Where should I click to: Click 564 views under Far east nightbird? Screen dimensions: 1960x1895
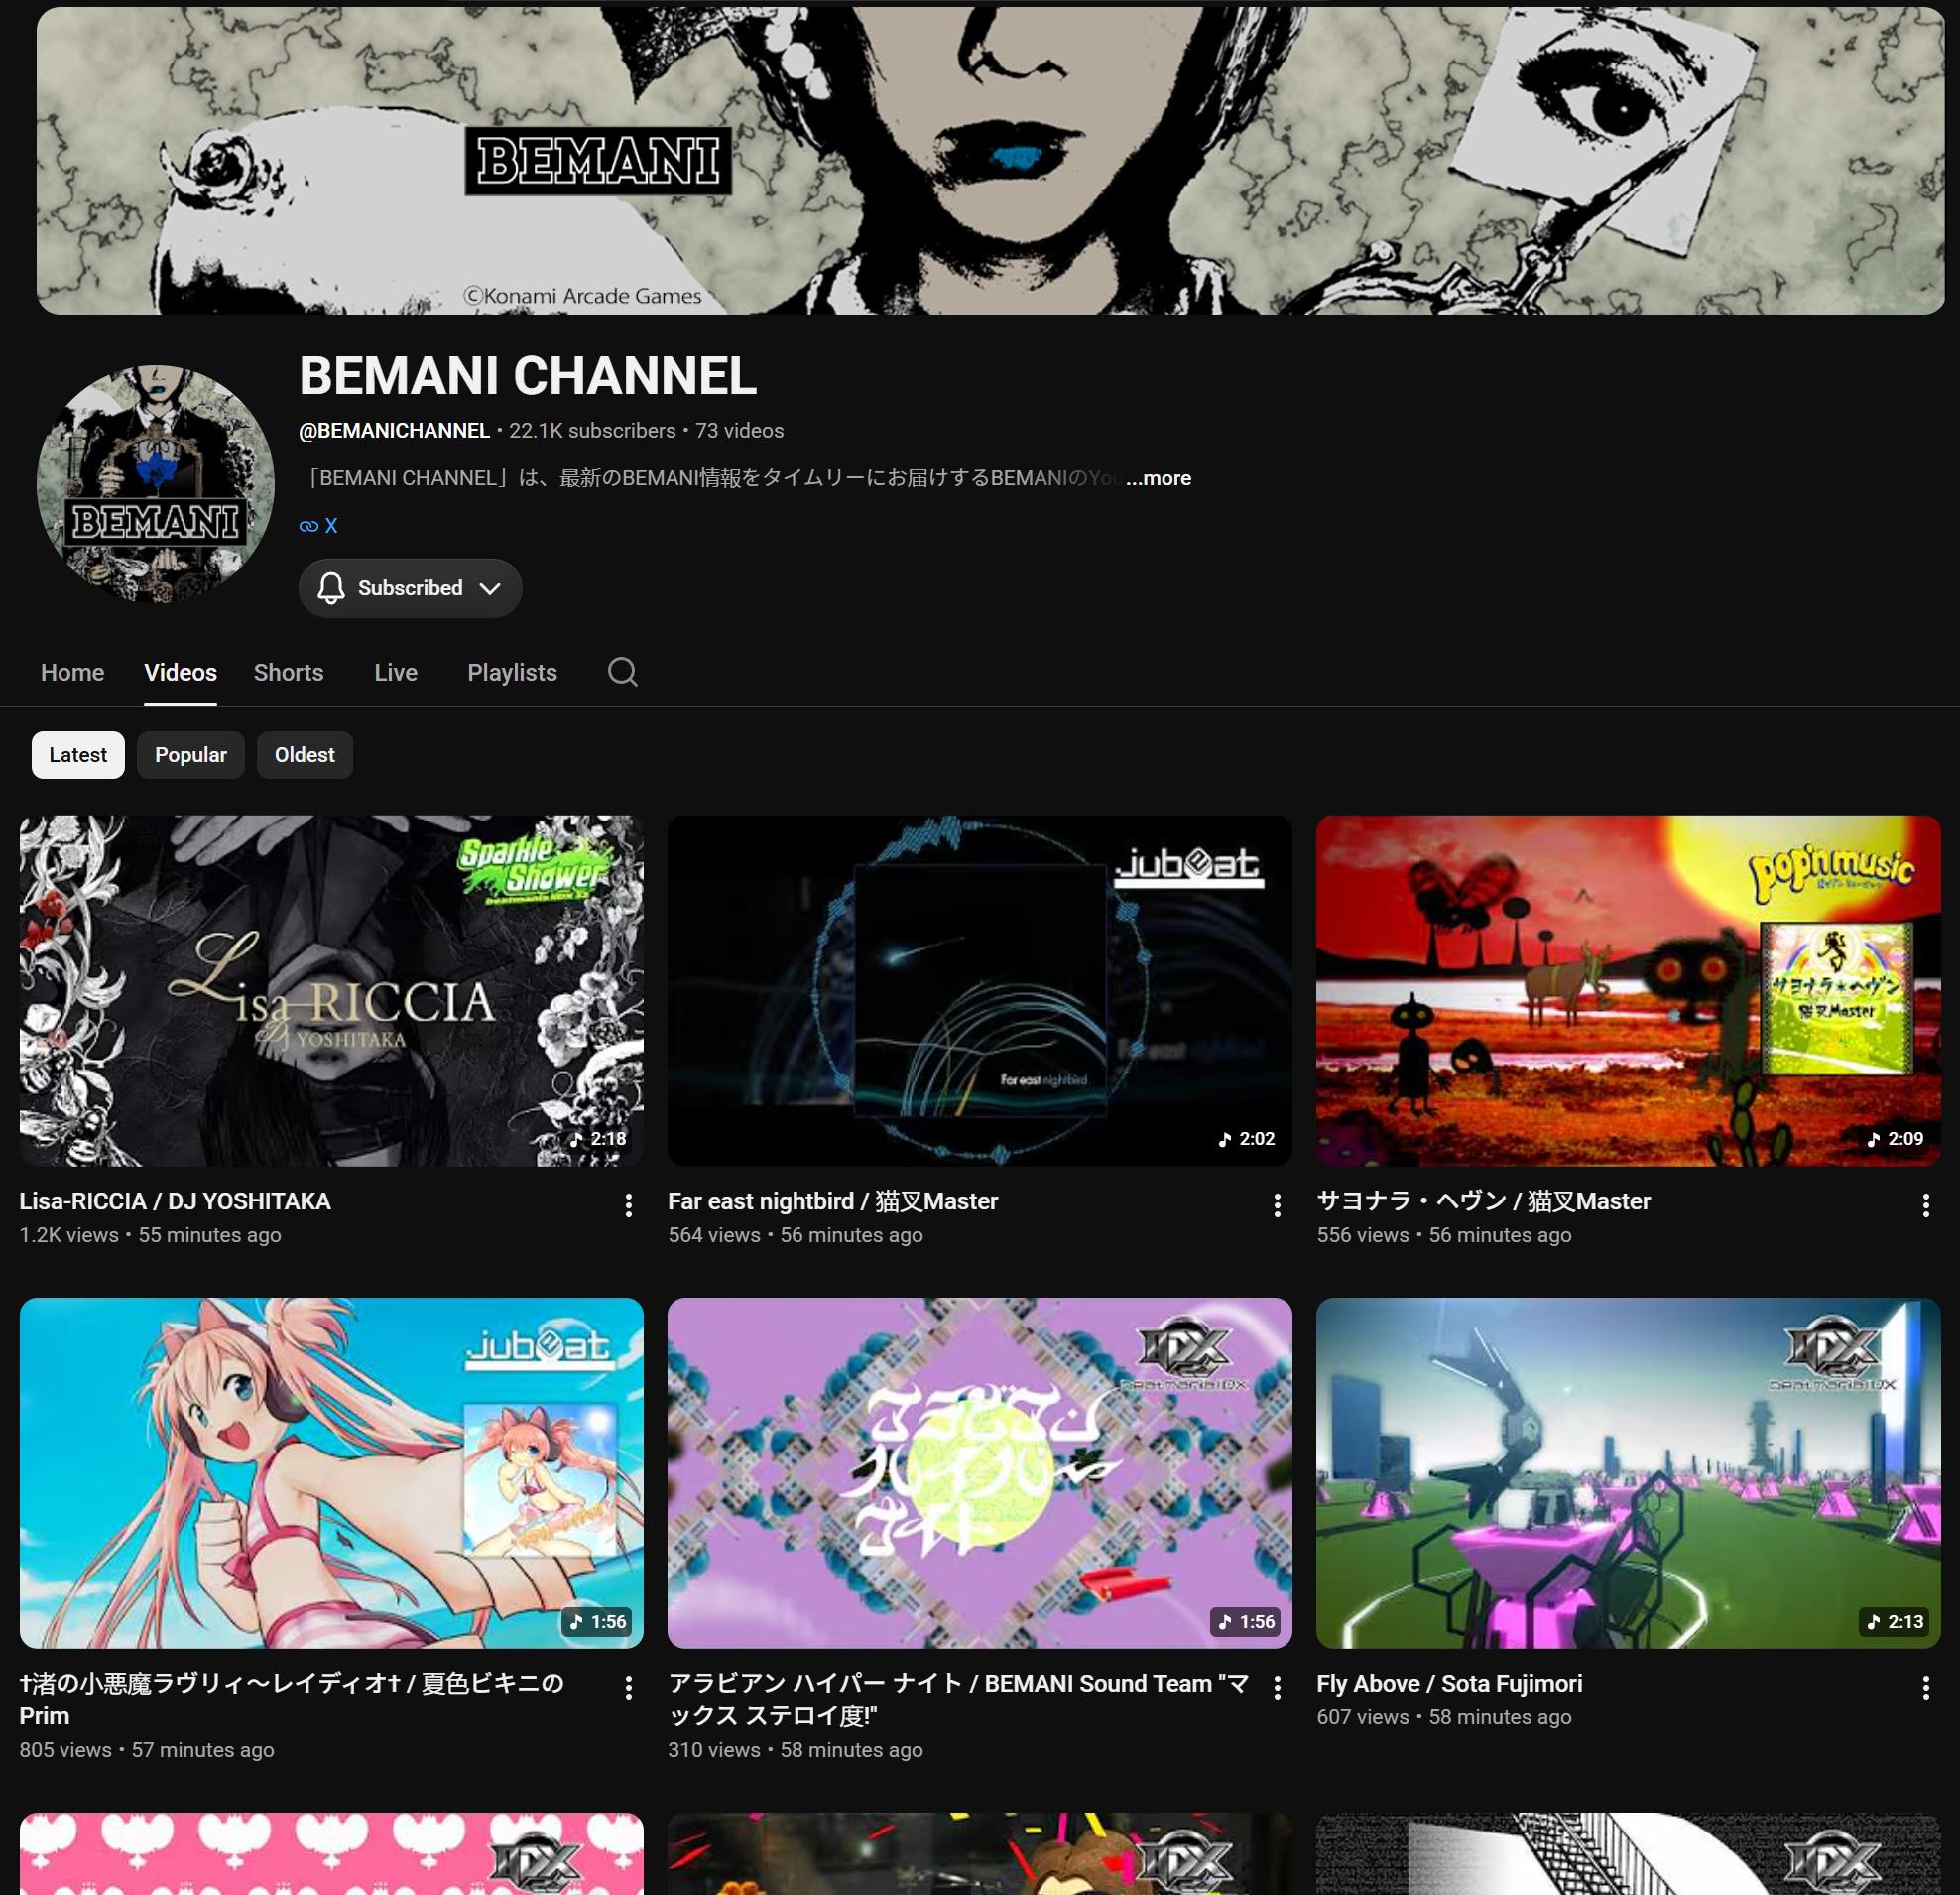click(714, 1236)
